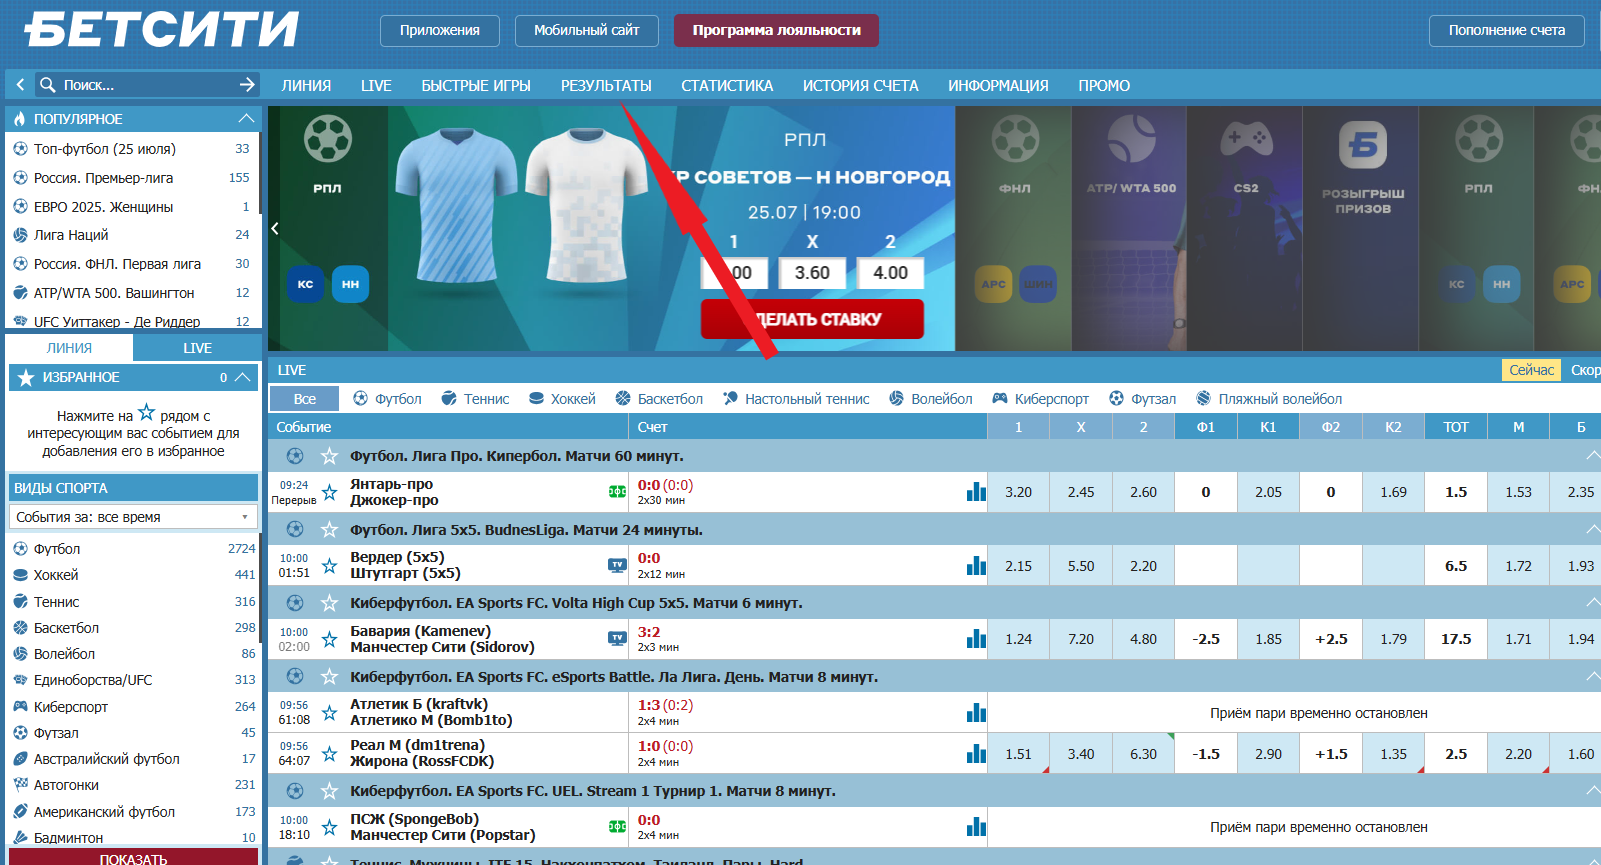
Task: Open the ЛИНИЯ main menu item
Action: pos(306,86)
